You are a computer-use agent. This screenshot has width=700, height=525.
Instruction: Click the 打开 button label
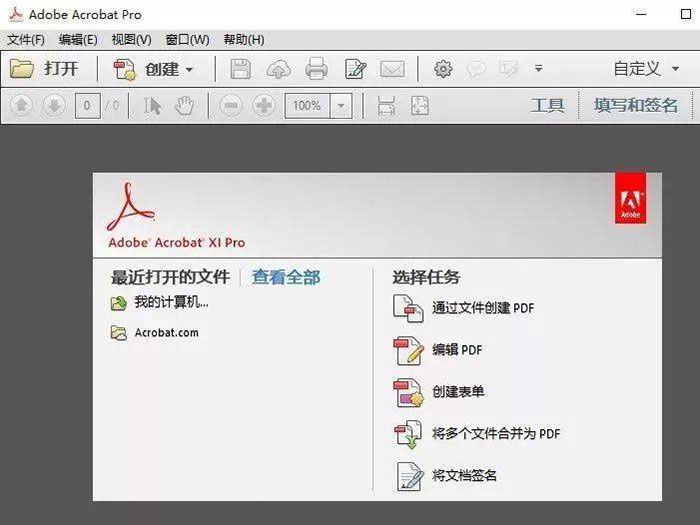click(x=61, y=69)
